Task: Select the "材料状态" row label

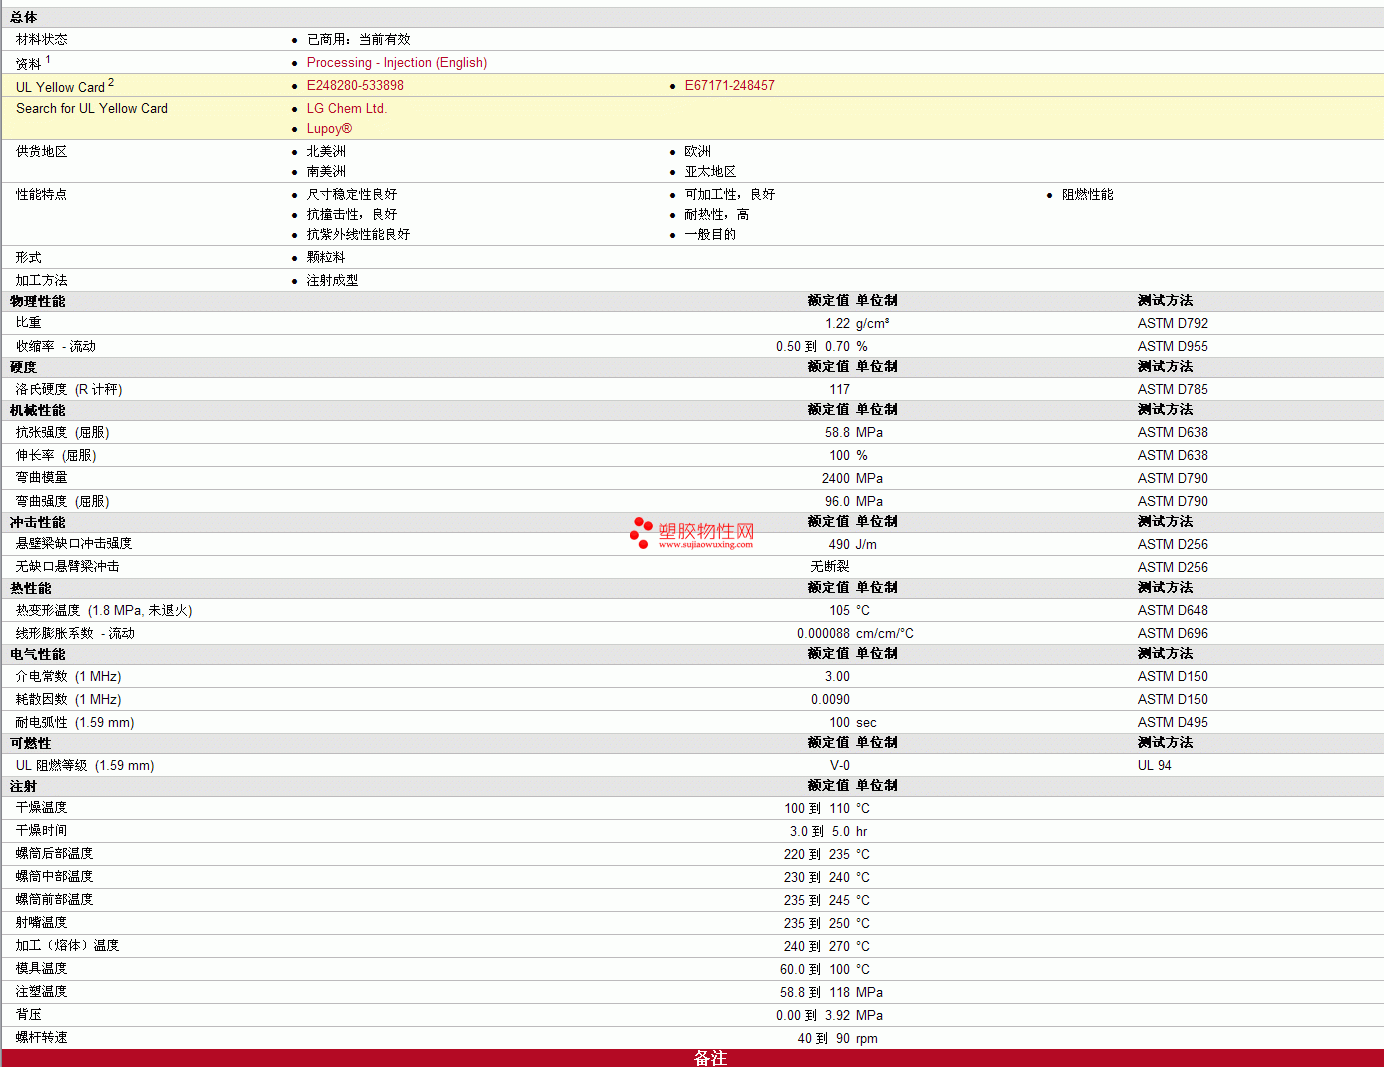Action: pos(42,40)
